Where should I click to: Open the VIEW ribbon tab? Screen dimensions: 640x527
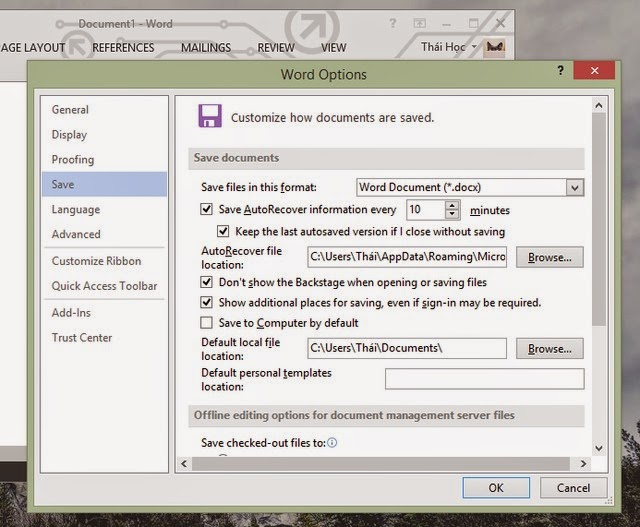tap(333, 48)
